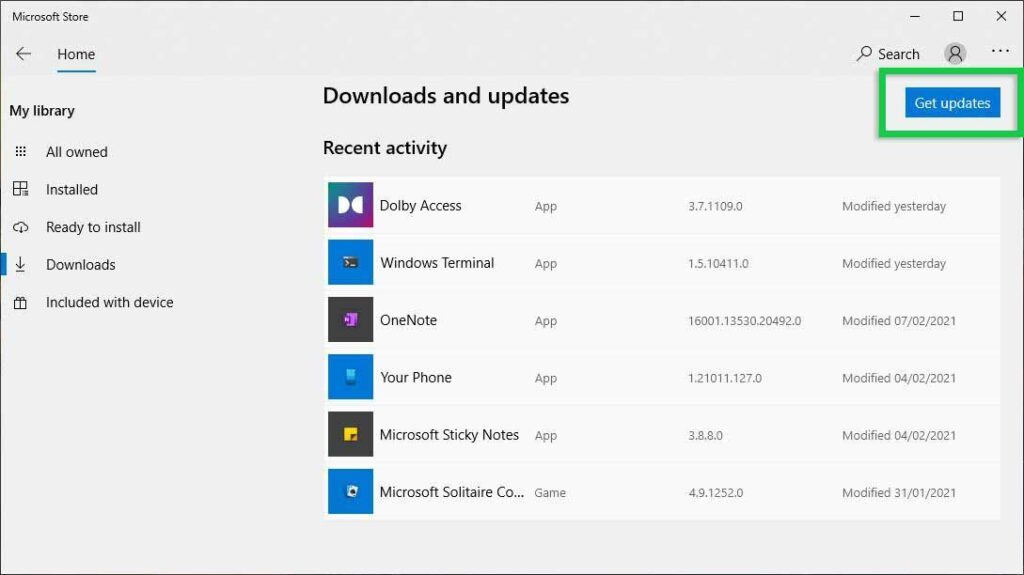Open the user account profile icon
Screen dimensions: 1024x575
[955, 54]
